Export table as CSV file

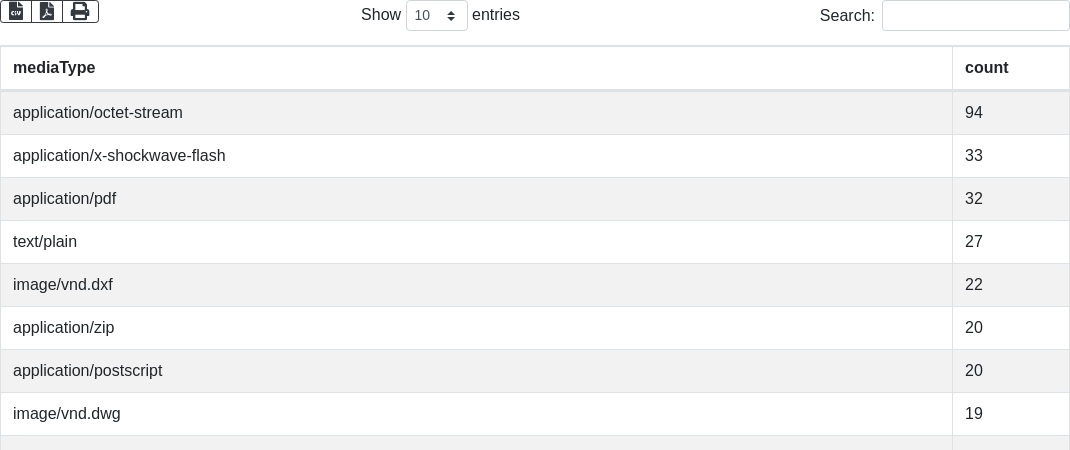pyautogui.click(x=16, y=12)
